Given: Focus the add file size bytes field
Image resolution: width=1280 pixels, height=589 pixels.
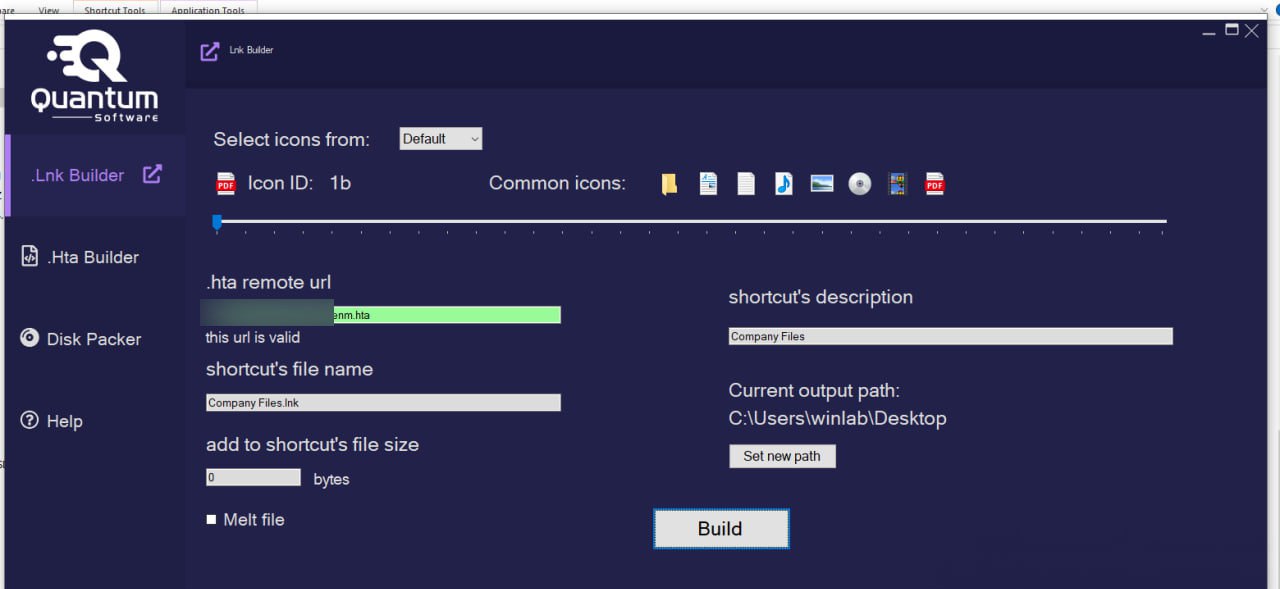Looking at the screenshot, I should coord(253,478).
